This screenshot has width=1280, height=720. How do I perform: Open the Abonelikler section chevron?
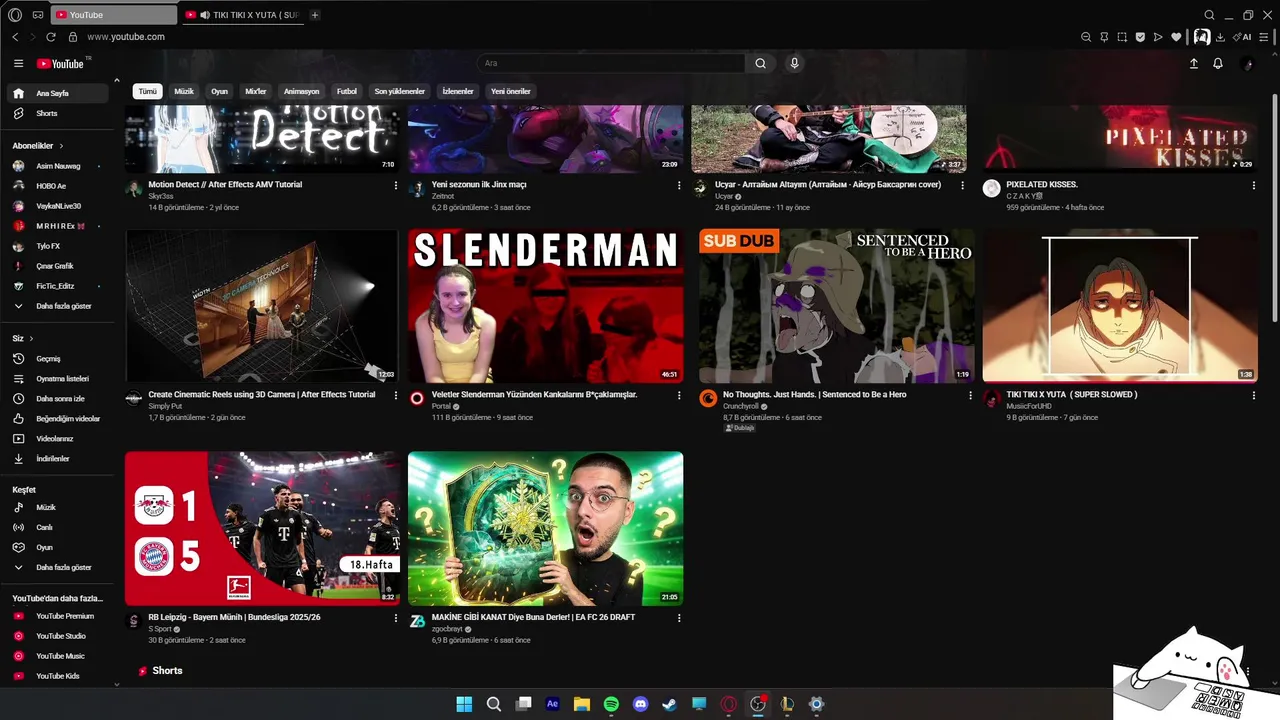61,146
